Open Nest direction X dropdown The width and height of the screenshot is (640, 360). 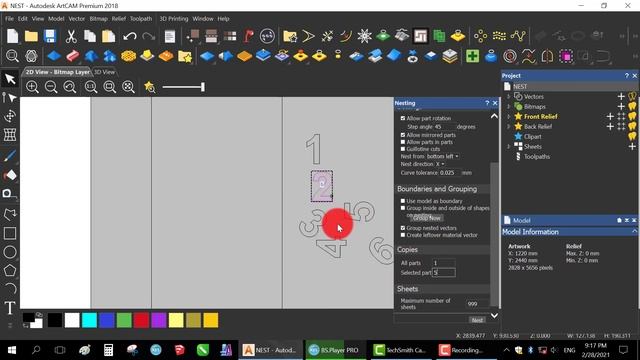pyautogui.click(x=440, y=164)
